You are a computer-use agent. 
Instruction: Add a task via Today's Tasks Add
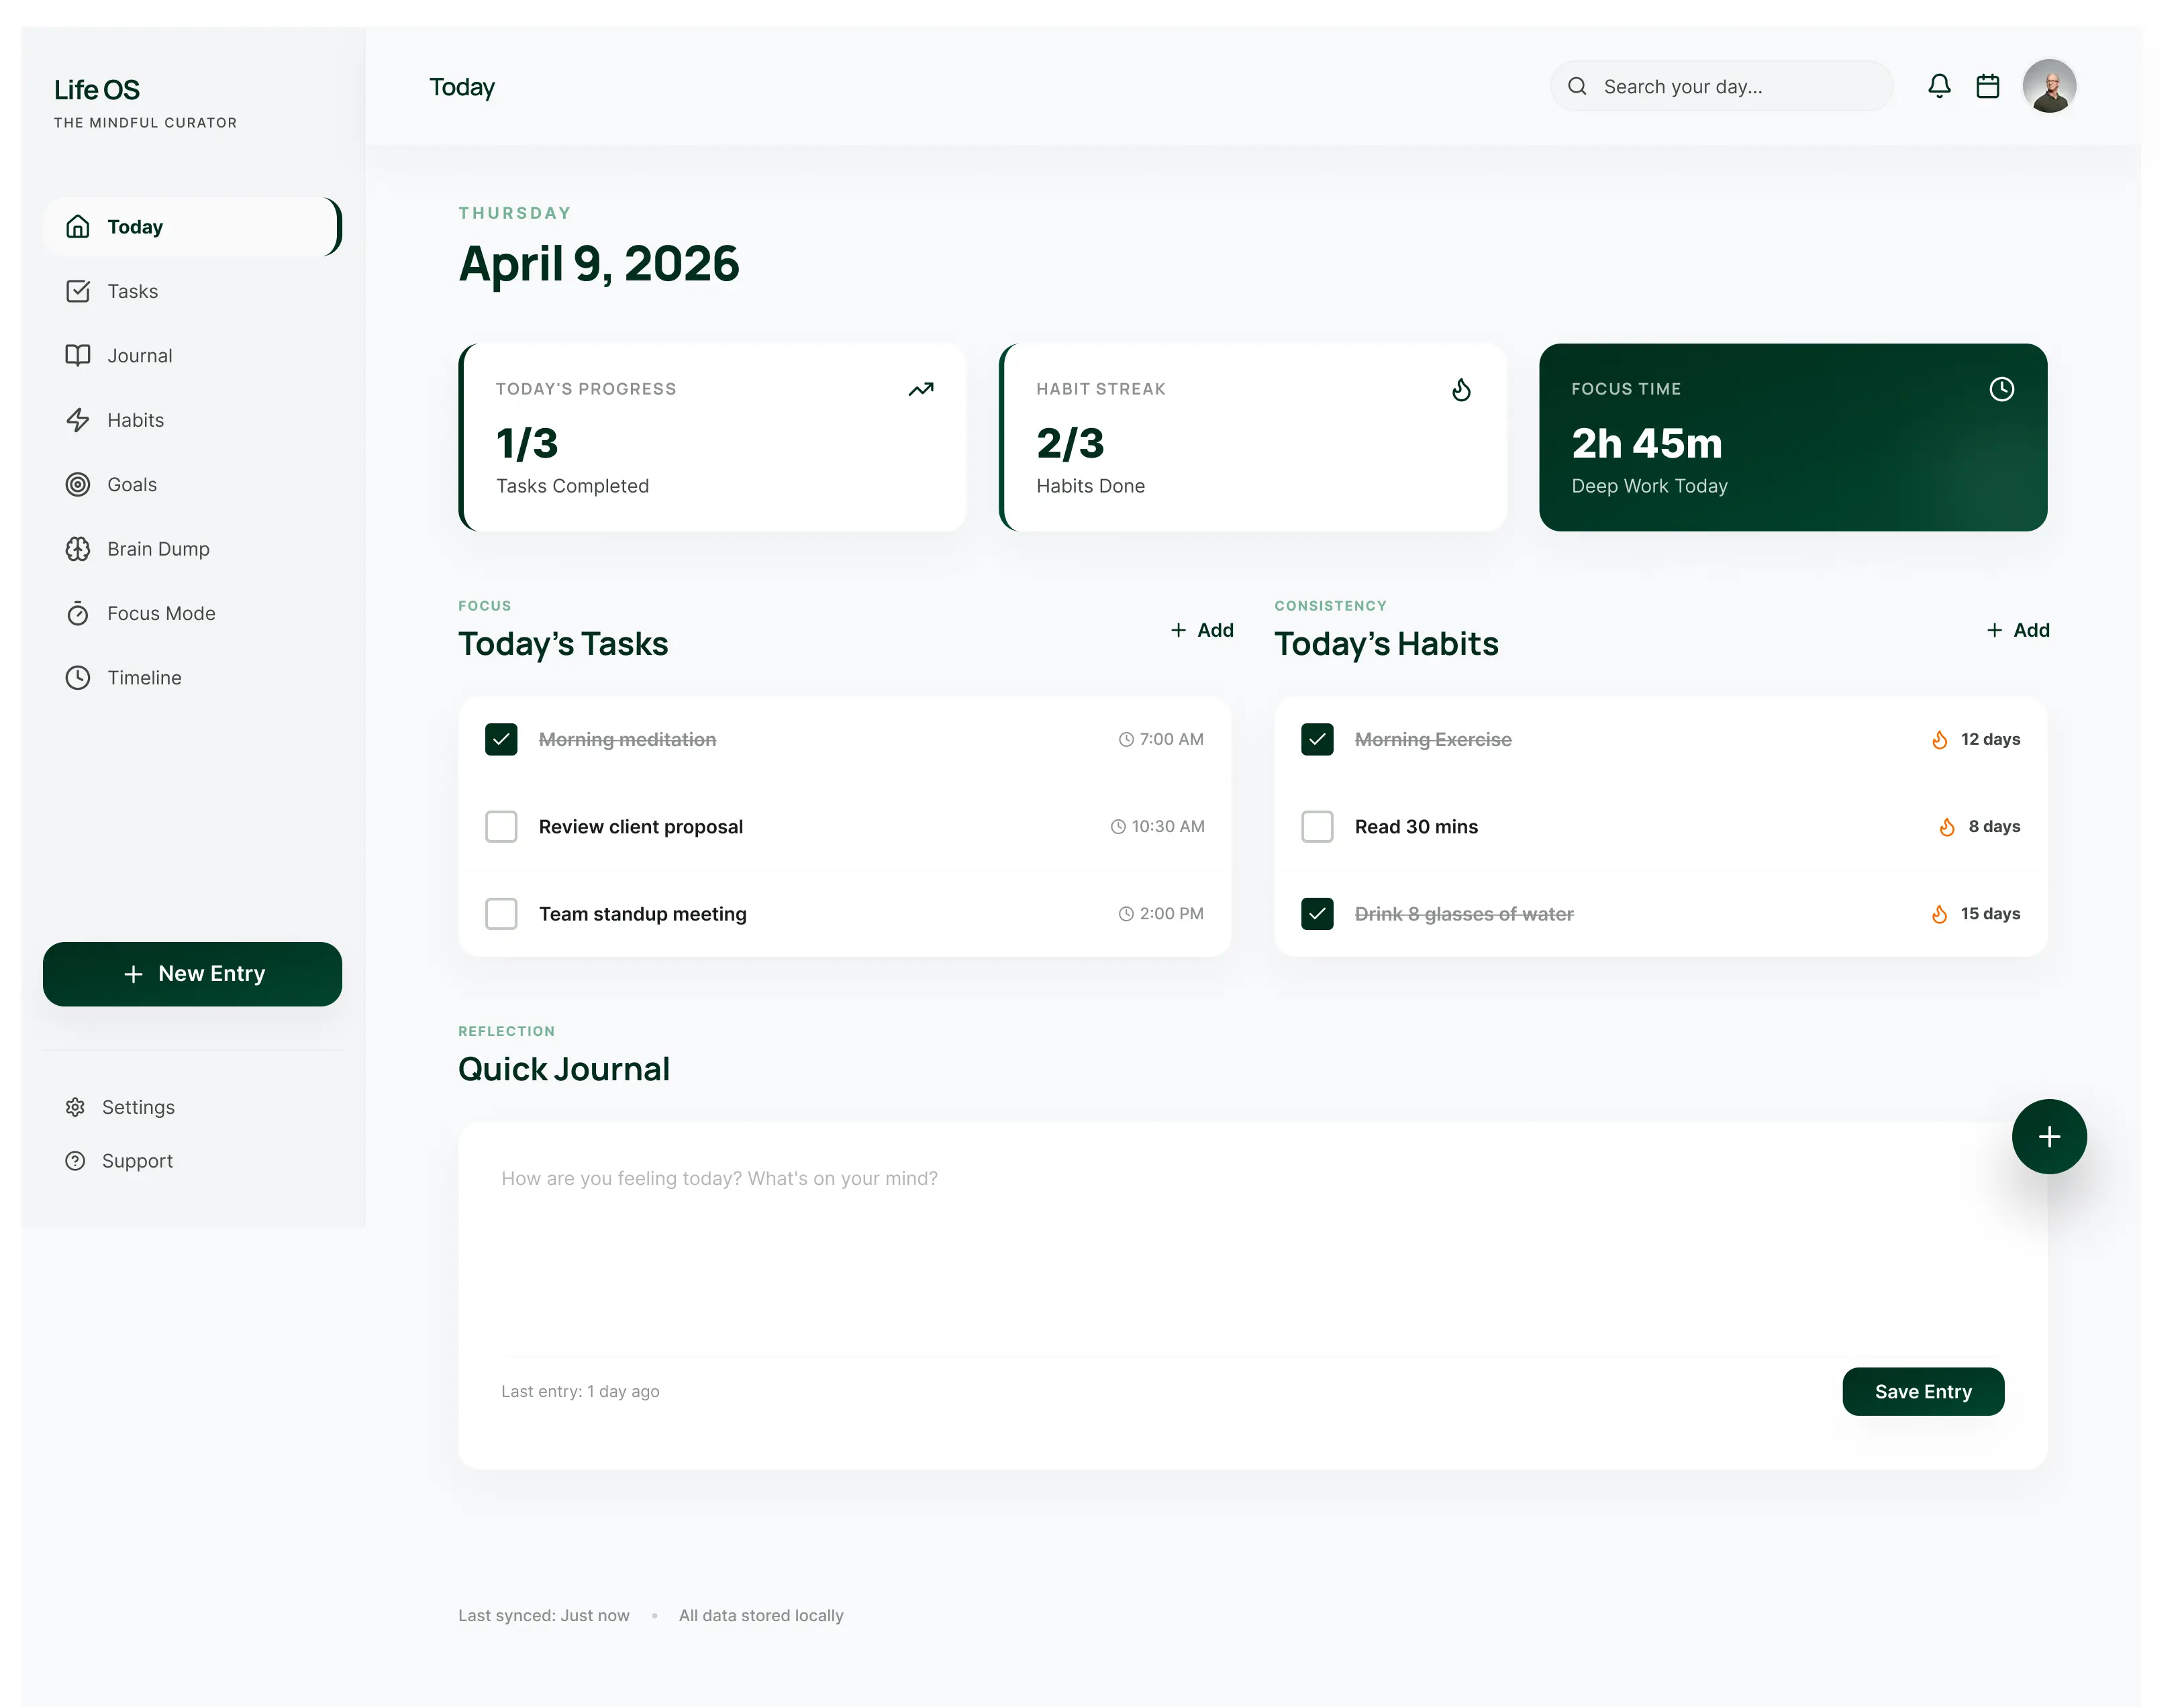1202,630
